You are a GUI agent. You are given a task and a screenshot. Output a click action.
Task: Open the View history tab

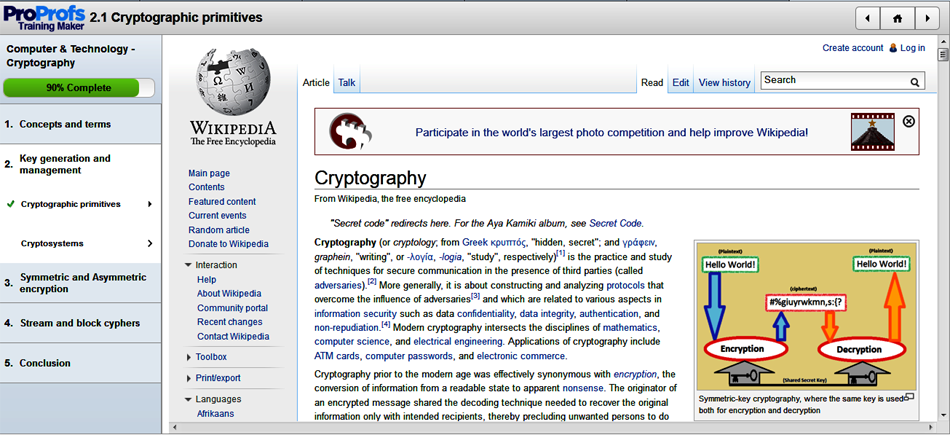724,82
